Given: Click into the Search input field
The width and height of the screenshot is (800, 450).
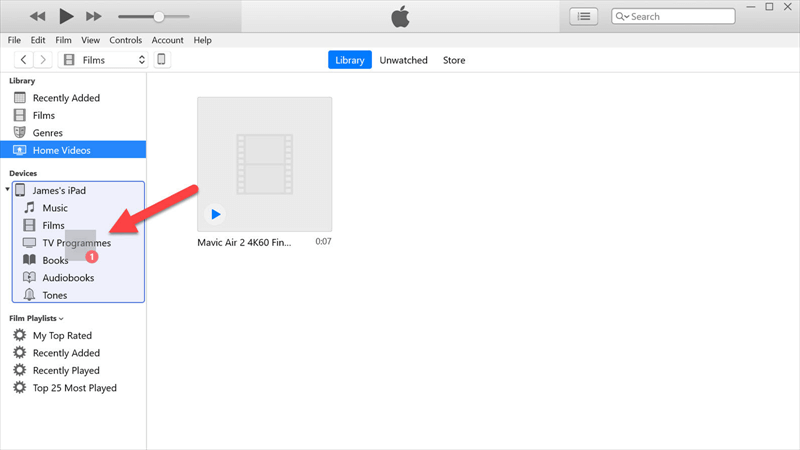Looking at the screenshot, I should pyautogui.click(x=680, y=16).
